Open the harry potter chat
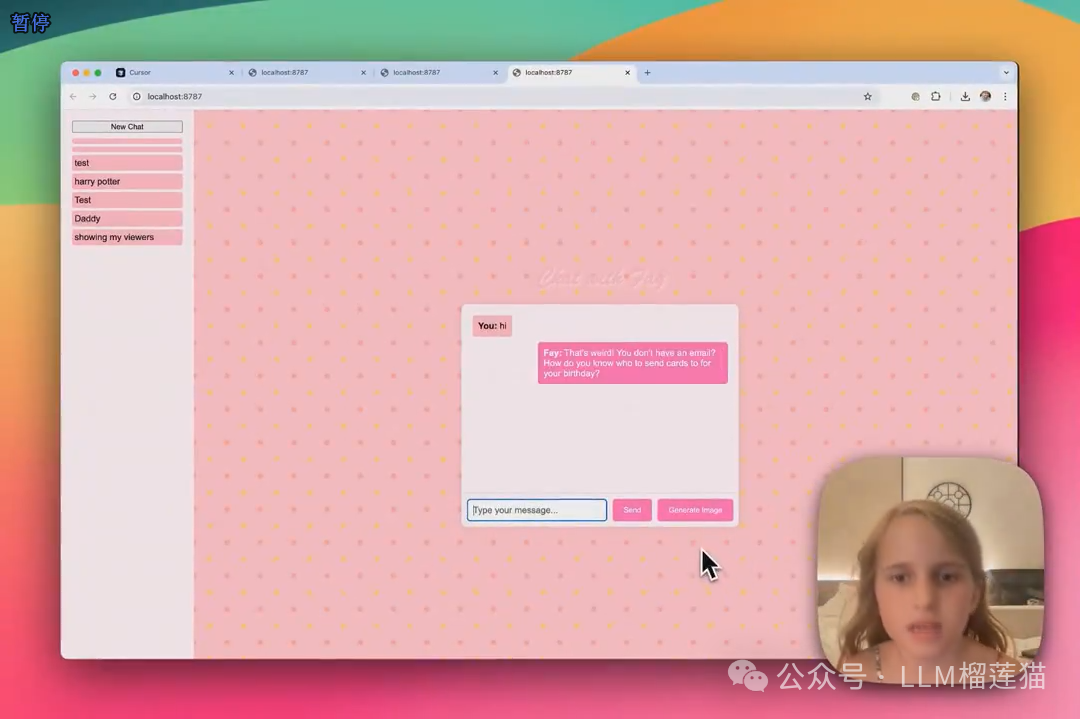 [x=127, y=182]
